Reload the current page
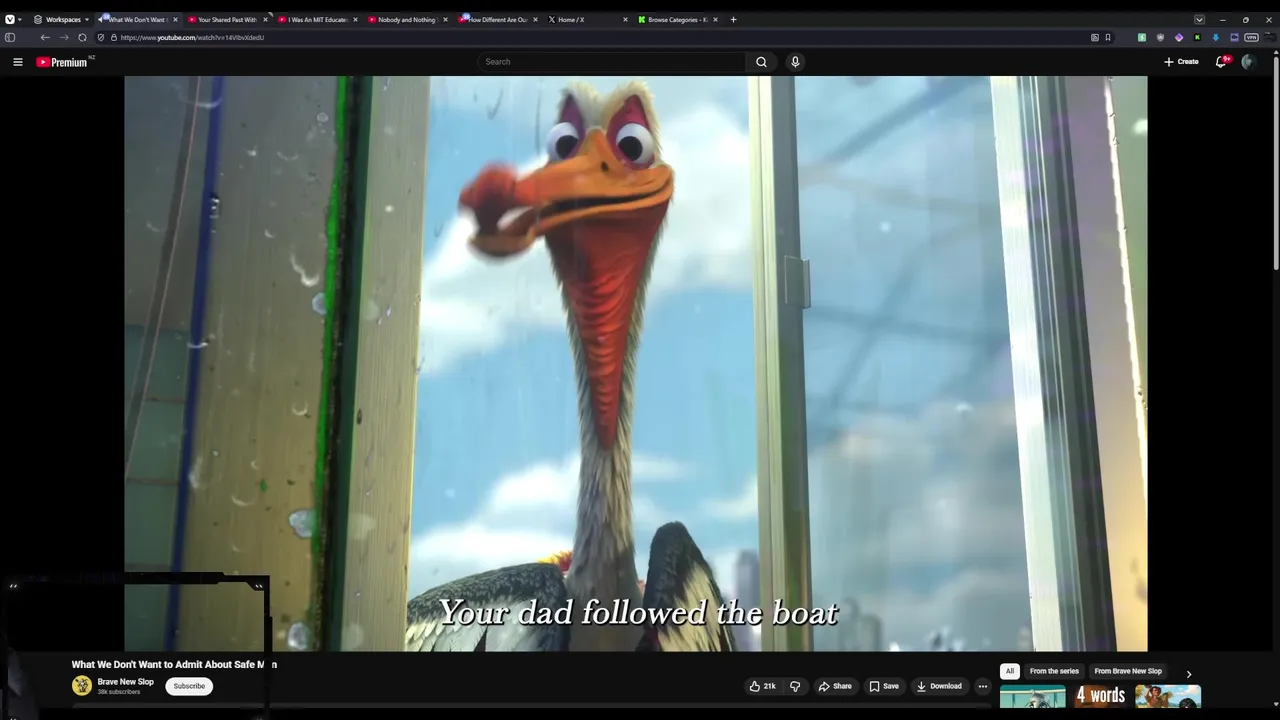1280x720 pixels. coord(82,37)
